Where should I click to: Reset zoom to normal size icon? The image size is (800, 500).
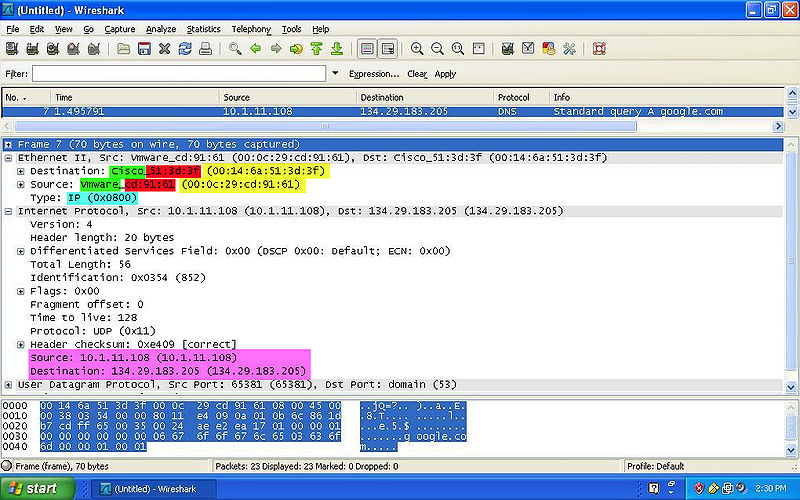(x=458, y=49)
